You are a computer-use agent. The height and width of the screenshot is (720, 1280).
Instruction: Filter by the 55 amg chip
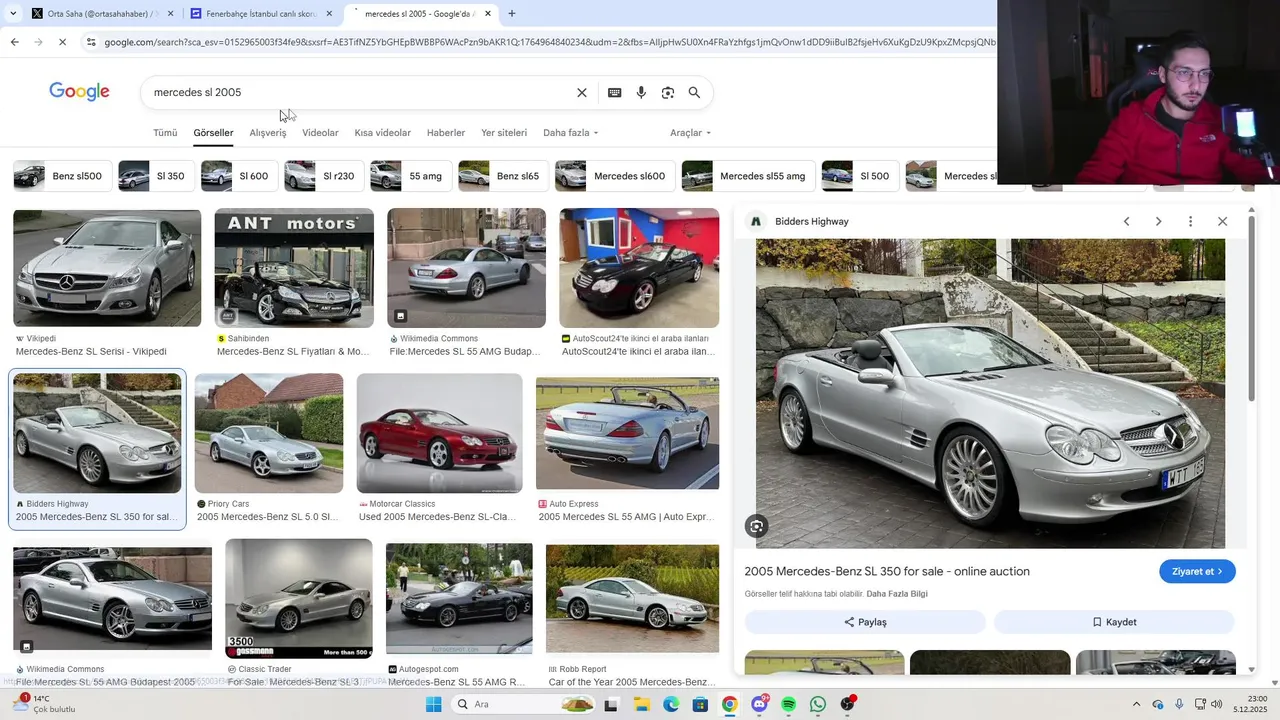coord(410,176)
